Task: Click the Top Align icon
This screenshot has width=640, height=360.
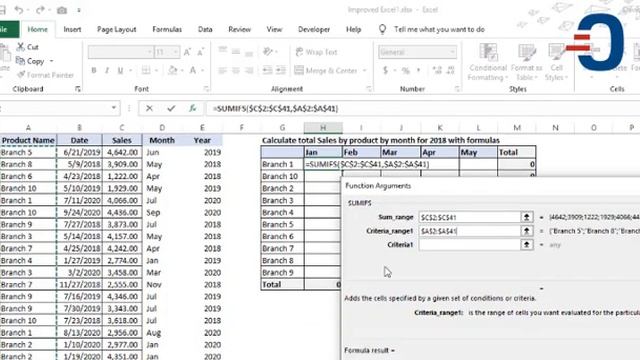Action: point(222,51)
